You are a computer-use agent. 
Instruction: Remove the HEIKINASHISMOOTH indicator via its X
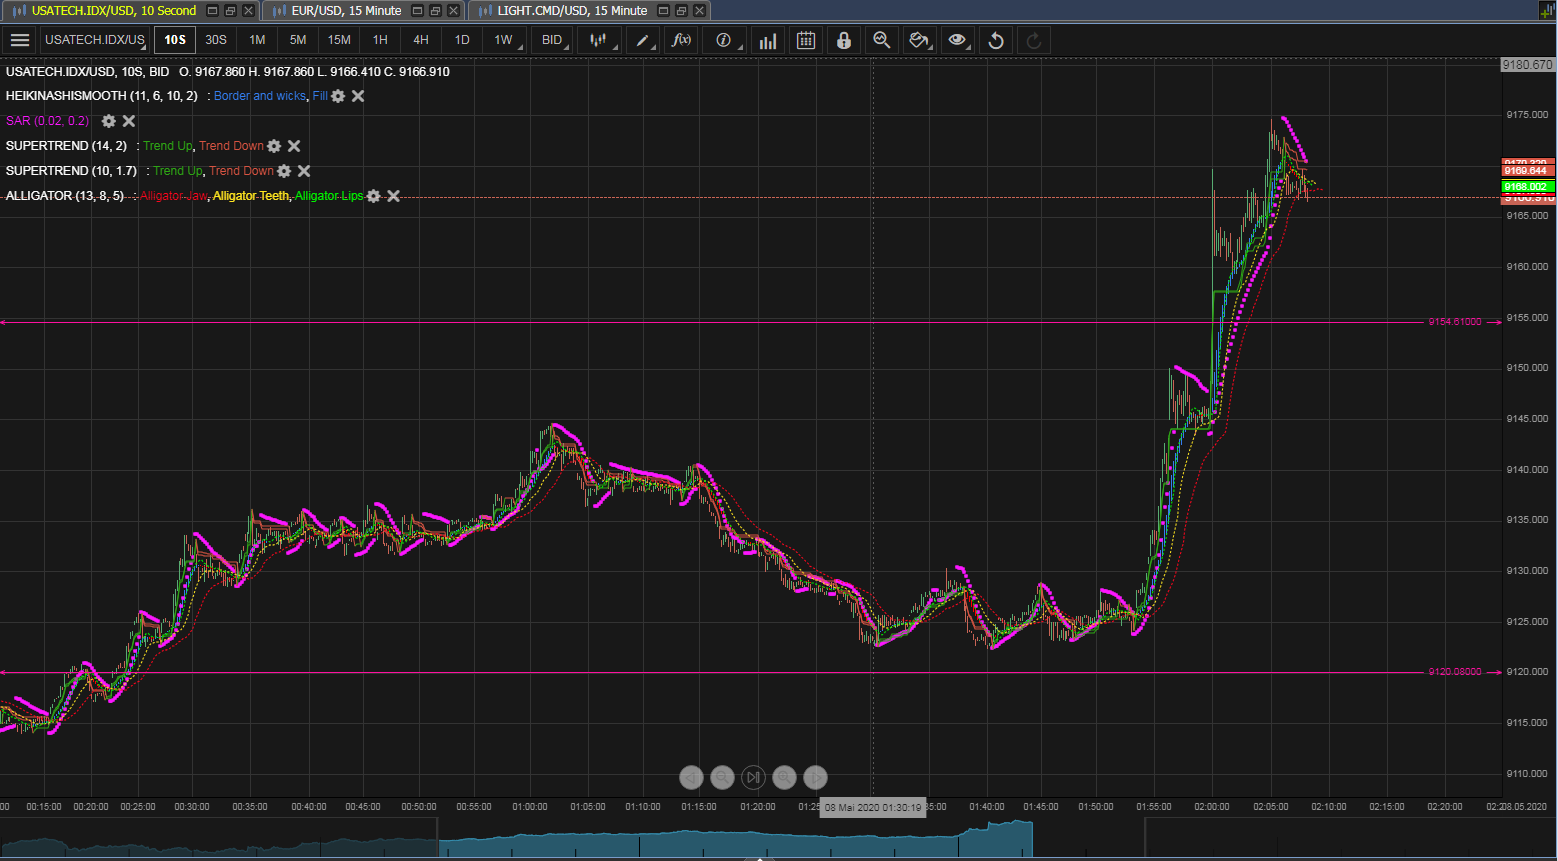[358, 95]
